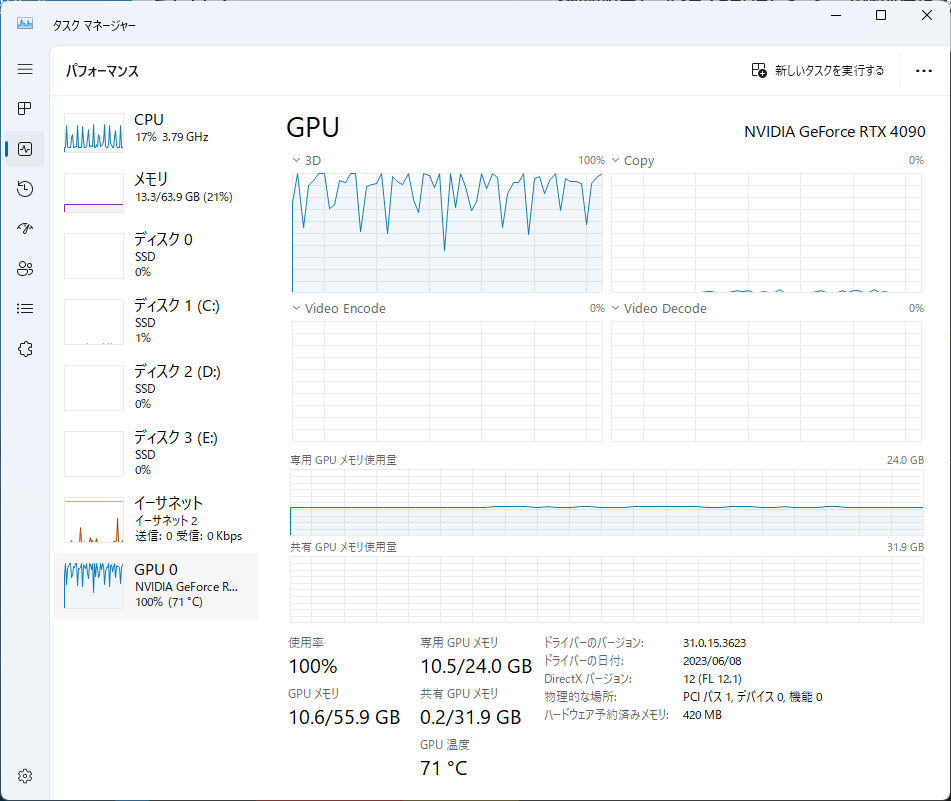The width and height of the screenshot is (951, 801).
Task: Click the 共有 GPU メモリ使用量 graph
Action: [x=607, y=589]
